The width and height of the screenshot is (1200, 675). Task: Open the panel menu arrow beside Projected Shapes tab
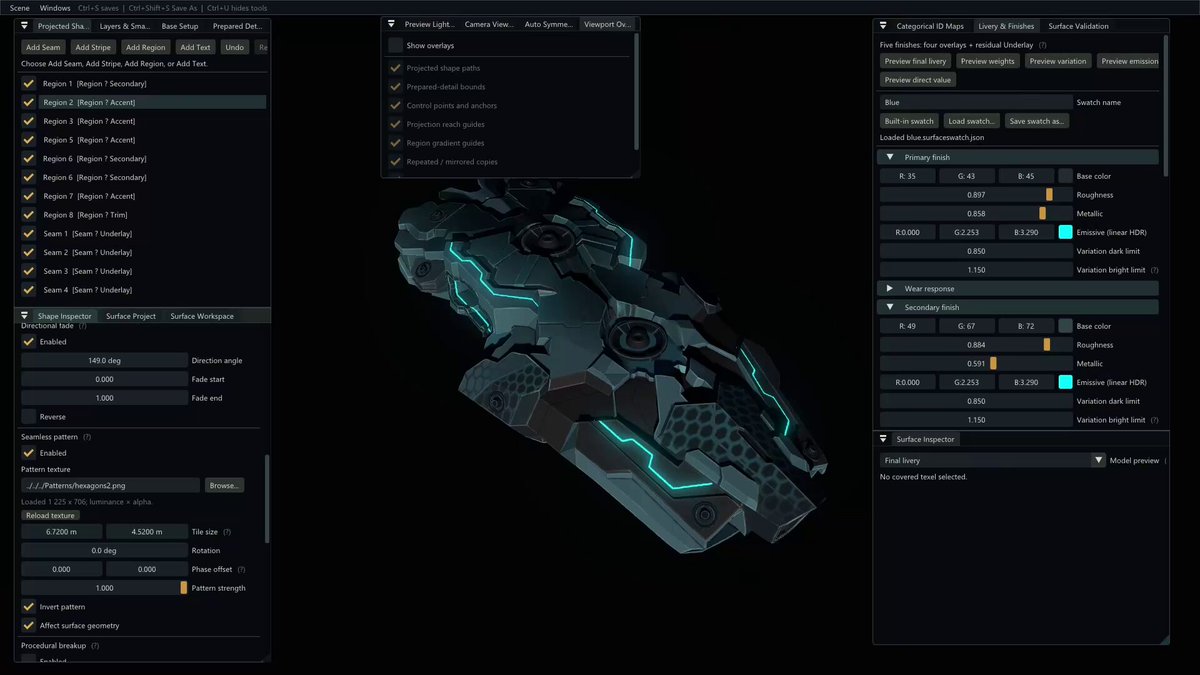(x=26, y=26)
